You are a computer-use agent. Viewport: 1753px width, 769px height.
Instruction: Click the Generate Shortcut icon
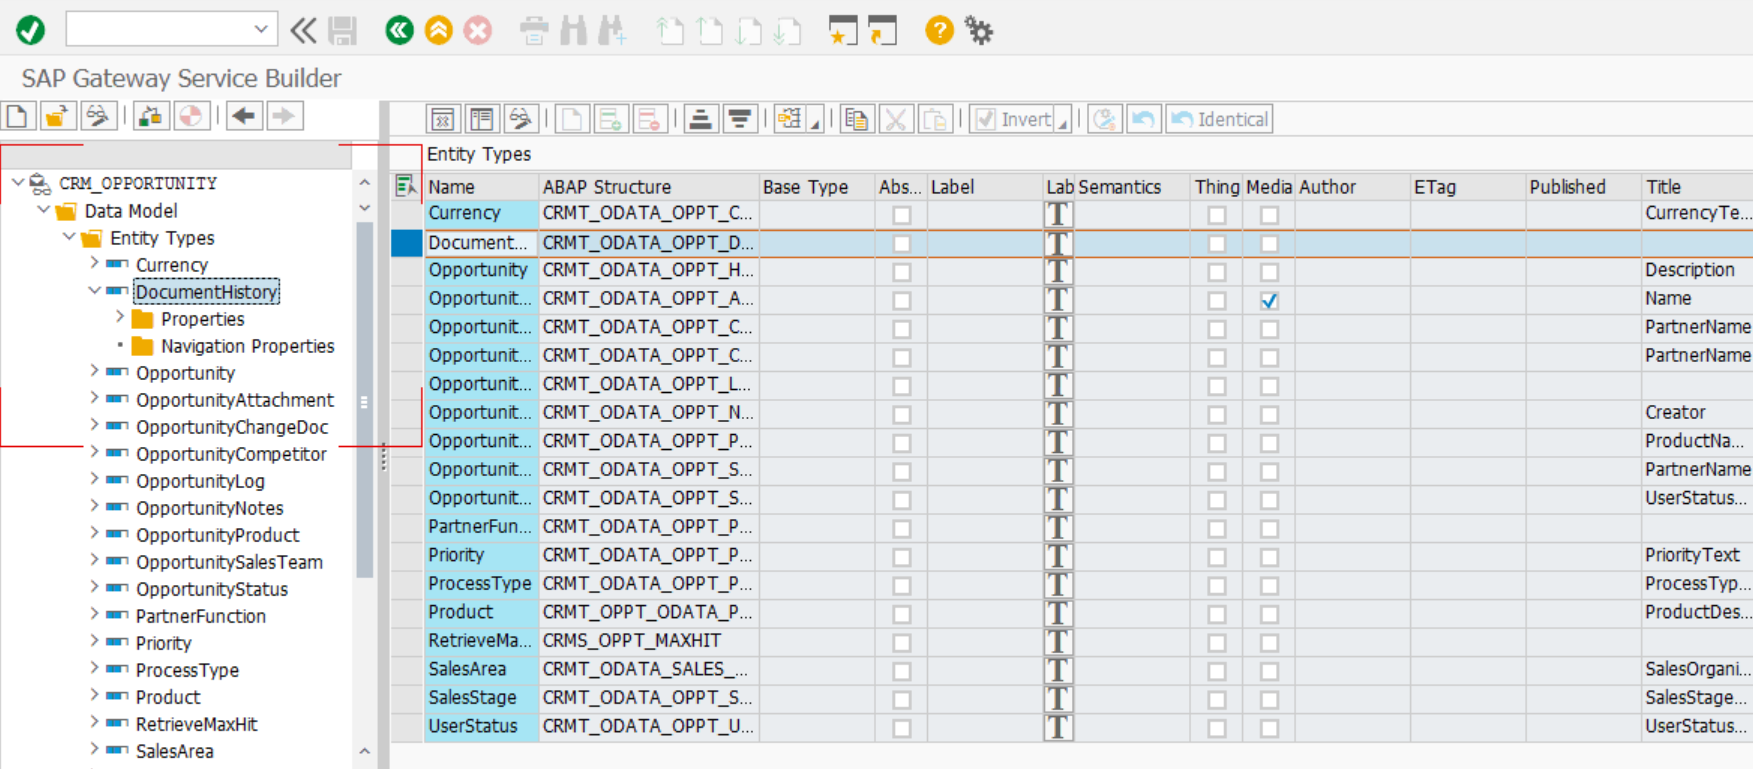[882, 31]
